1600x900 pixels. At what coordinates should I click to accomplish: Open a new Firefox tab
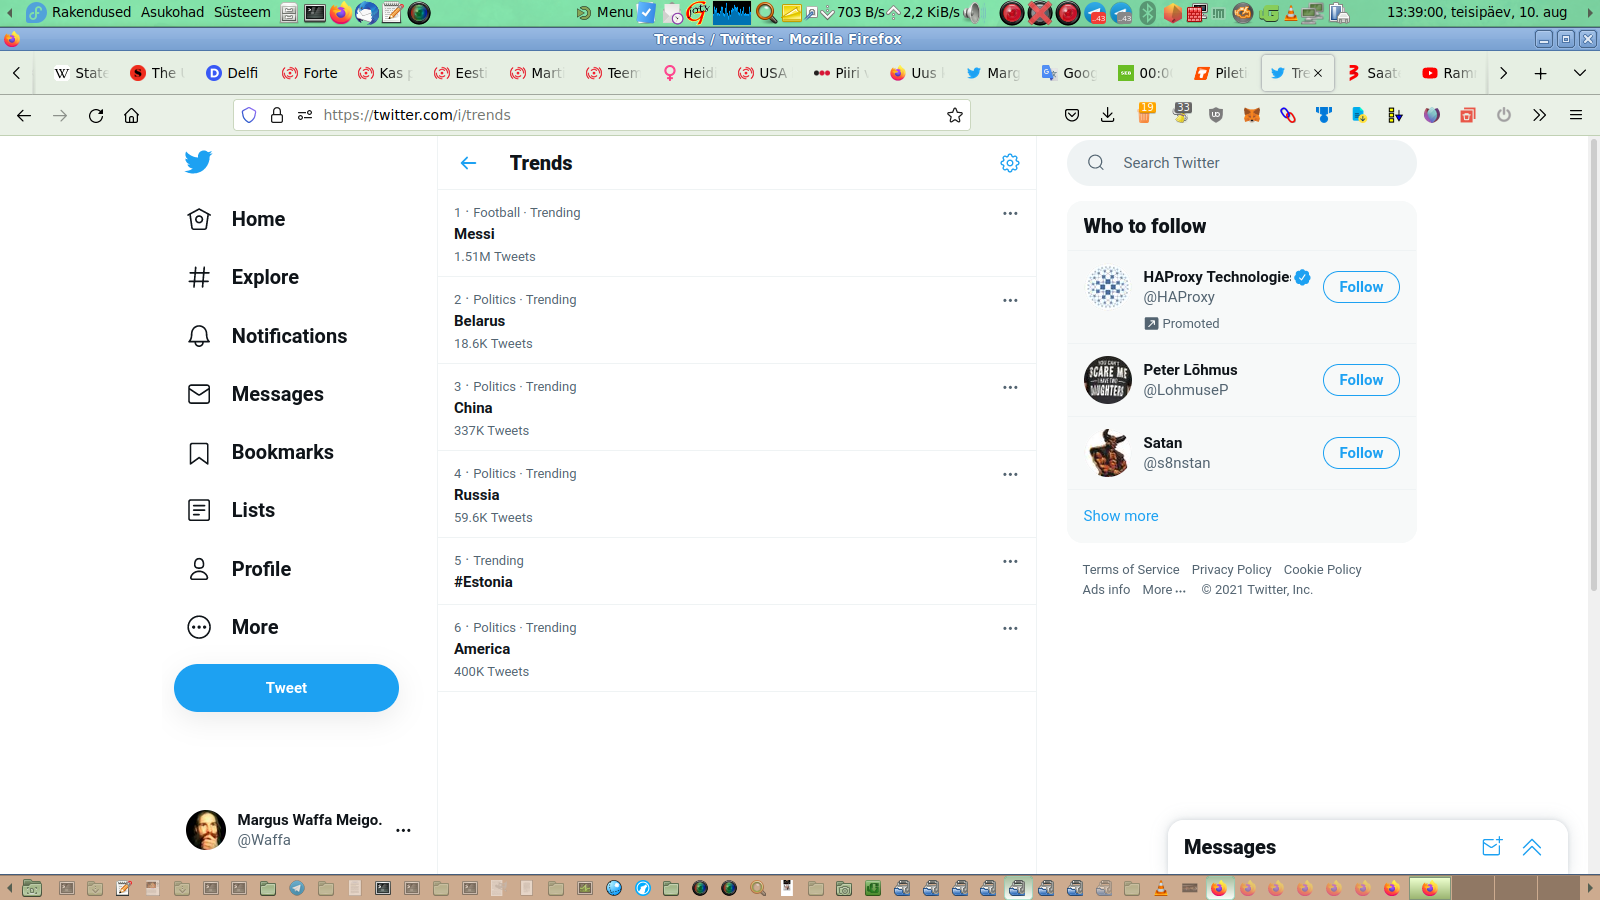(1541, 73)
